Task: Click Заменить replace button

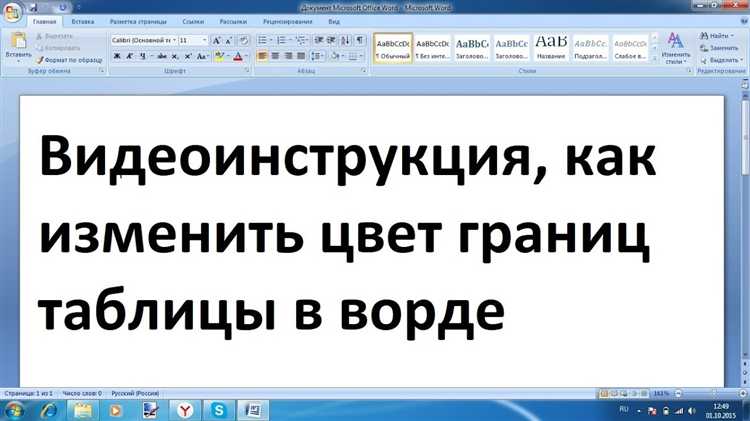Action: pos(719,48)
